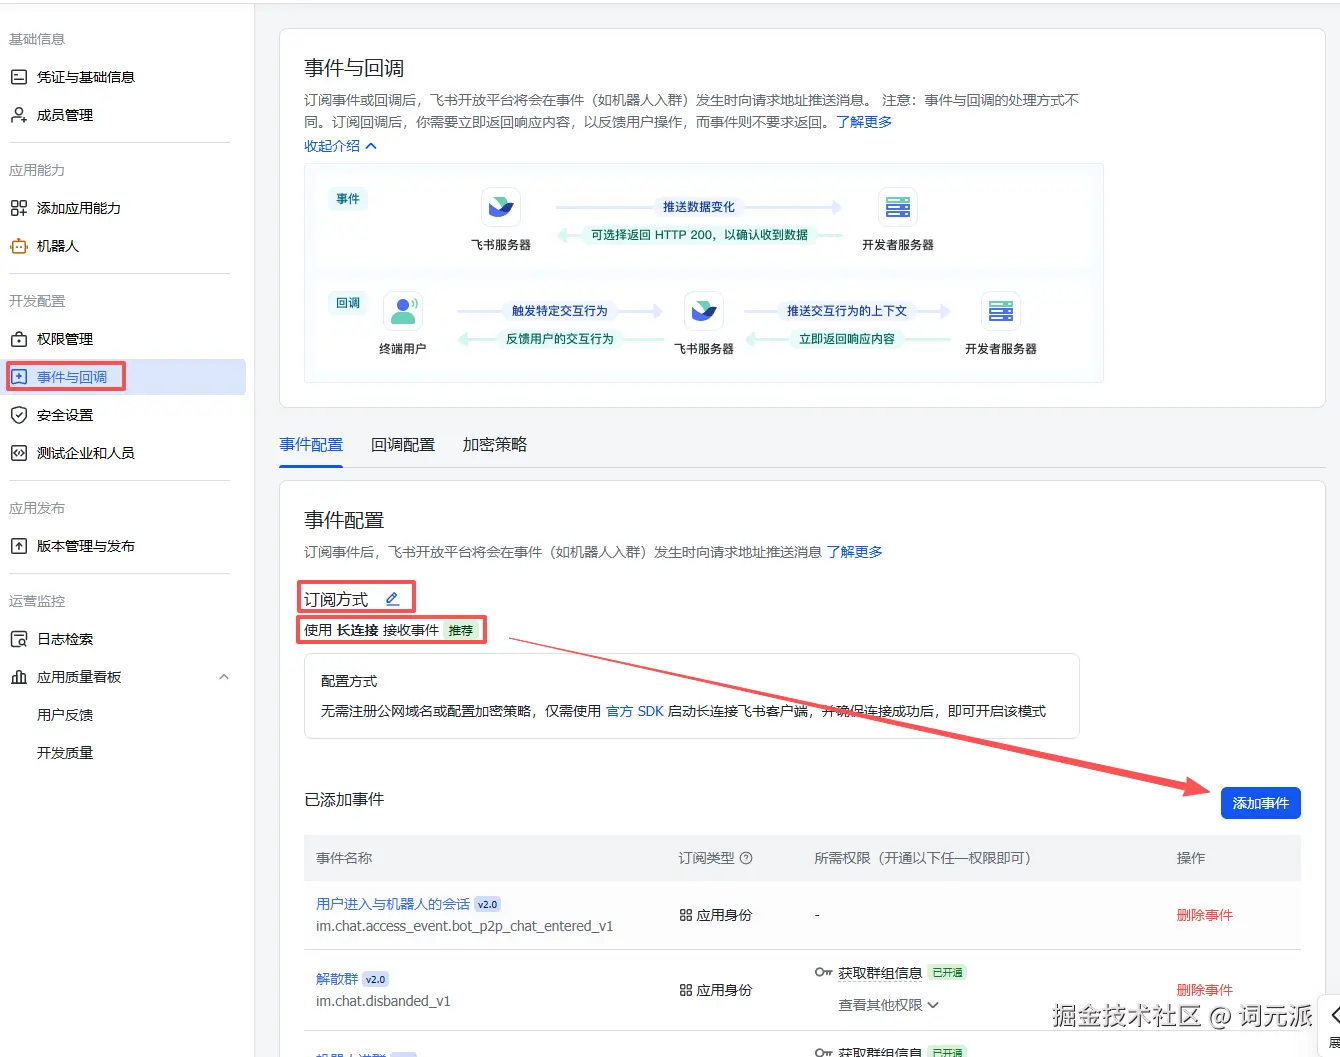Click the 事件与回调 sidebar icon
The image size is (1340, 1057).
pyautogui.click(x=18, y=377)
